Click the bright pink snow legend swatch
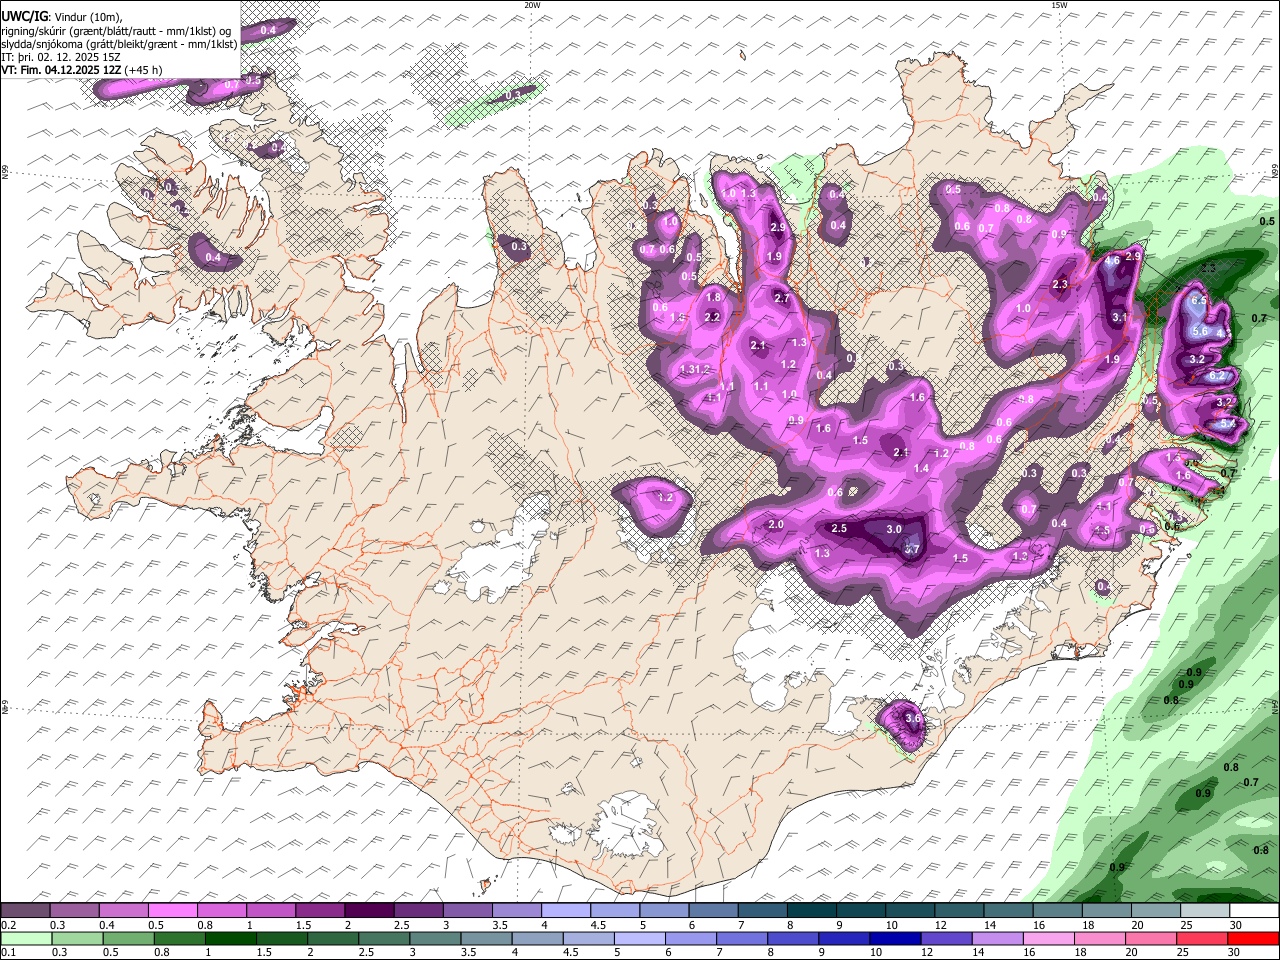Image resolution: width=1280 pixels, height=960 pixels. 173,911
